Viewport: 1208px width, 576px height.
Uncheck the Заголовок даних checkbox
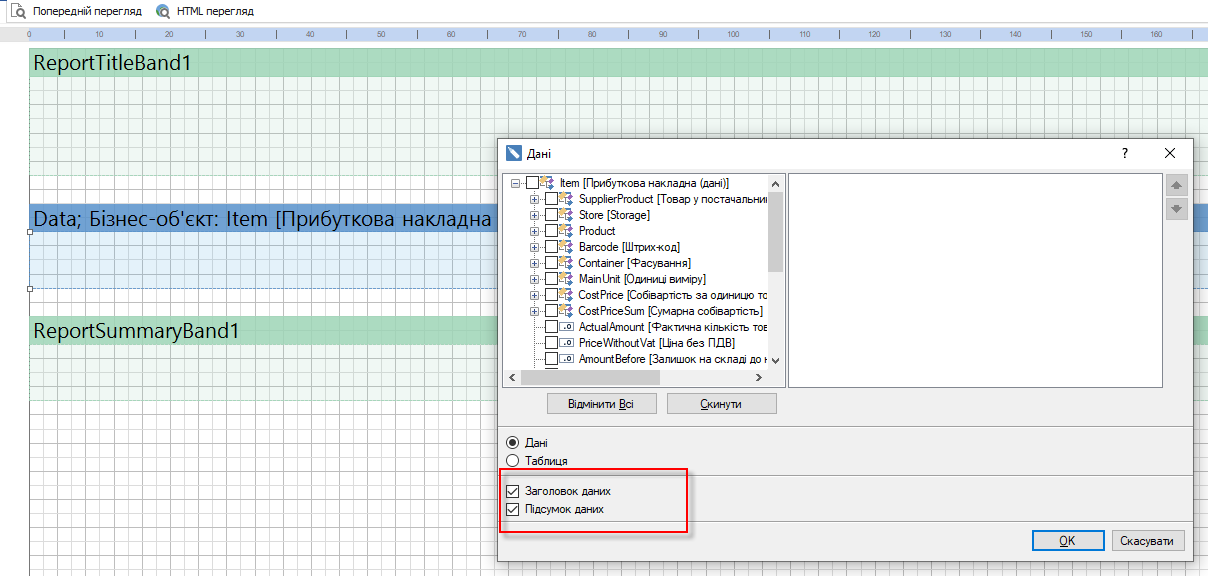pyautogui.click(x=513, y=492)
